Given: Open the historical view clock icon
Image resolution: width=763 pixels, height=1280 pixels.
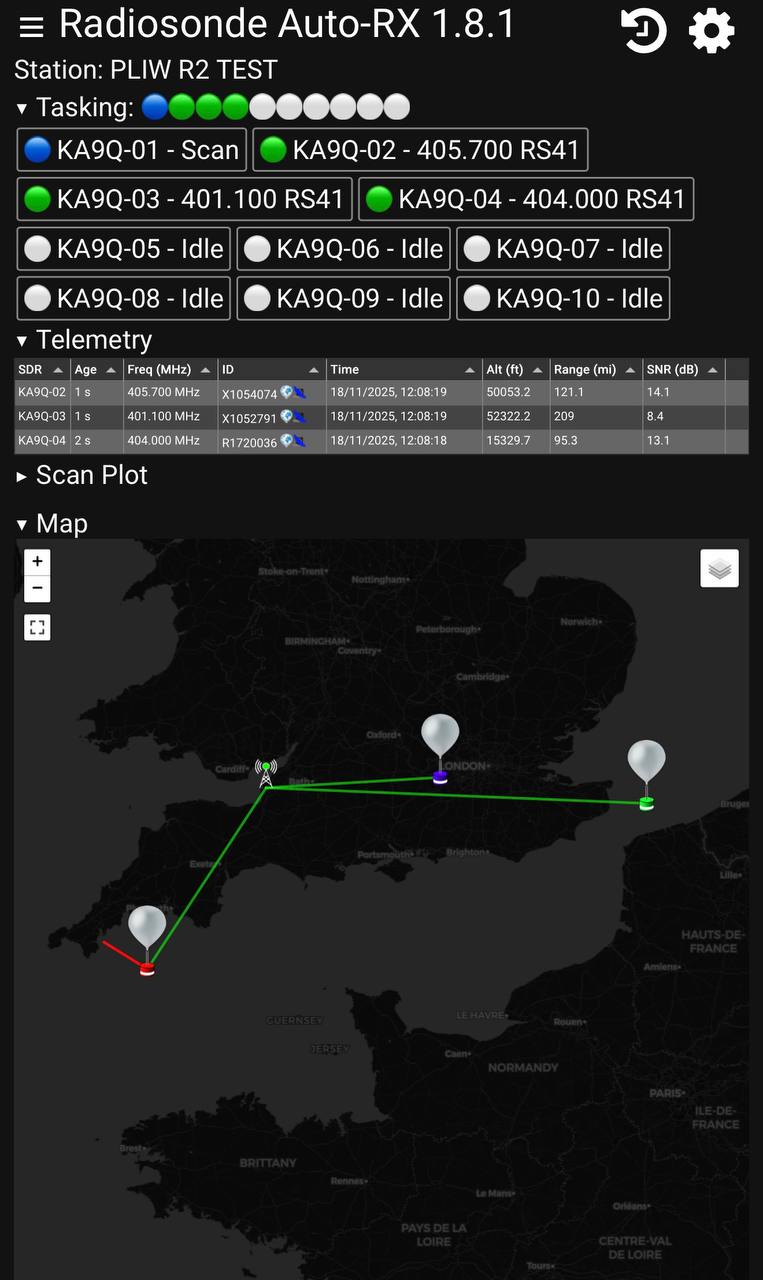Looking at the screenshot, I should pos(643,31).
